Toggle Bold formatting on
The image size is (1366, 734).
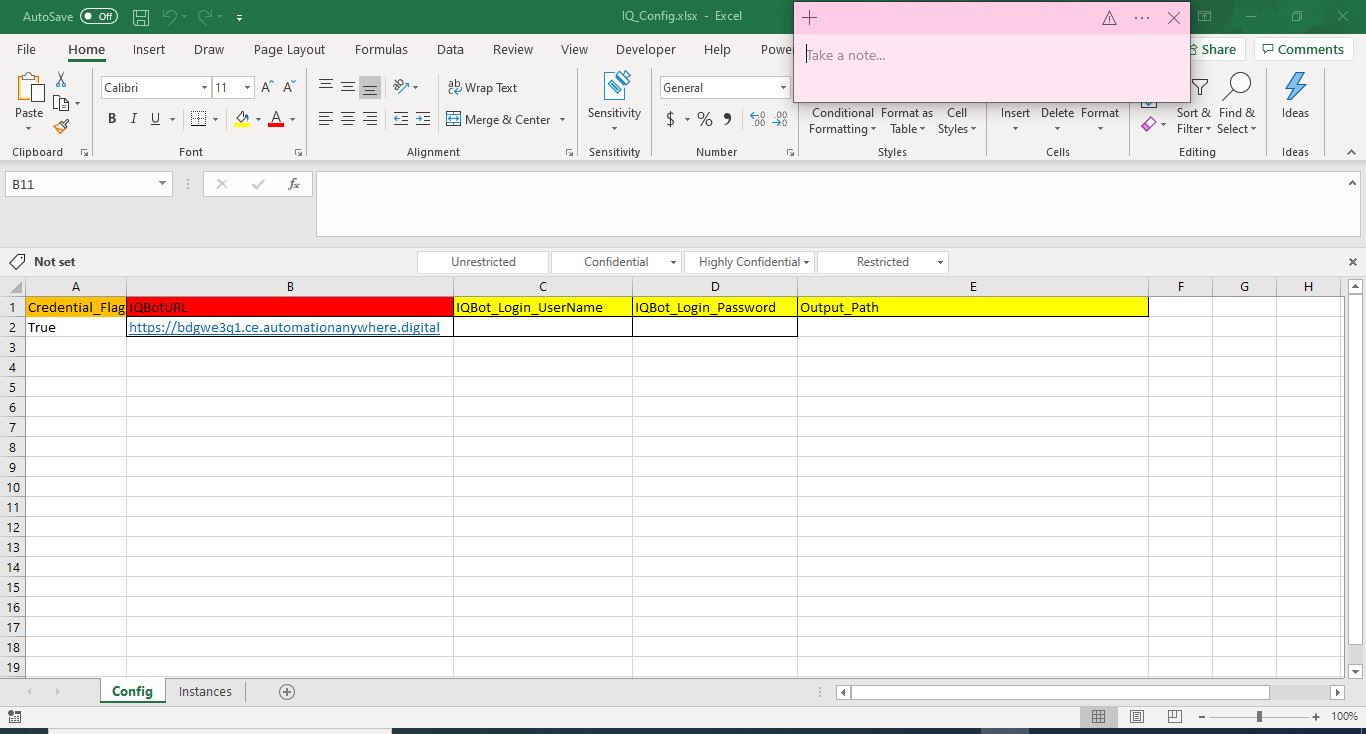coord(111,119)
